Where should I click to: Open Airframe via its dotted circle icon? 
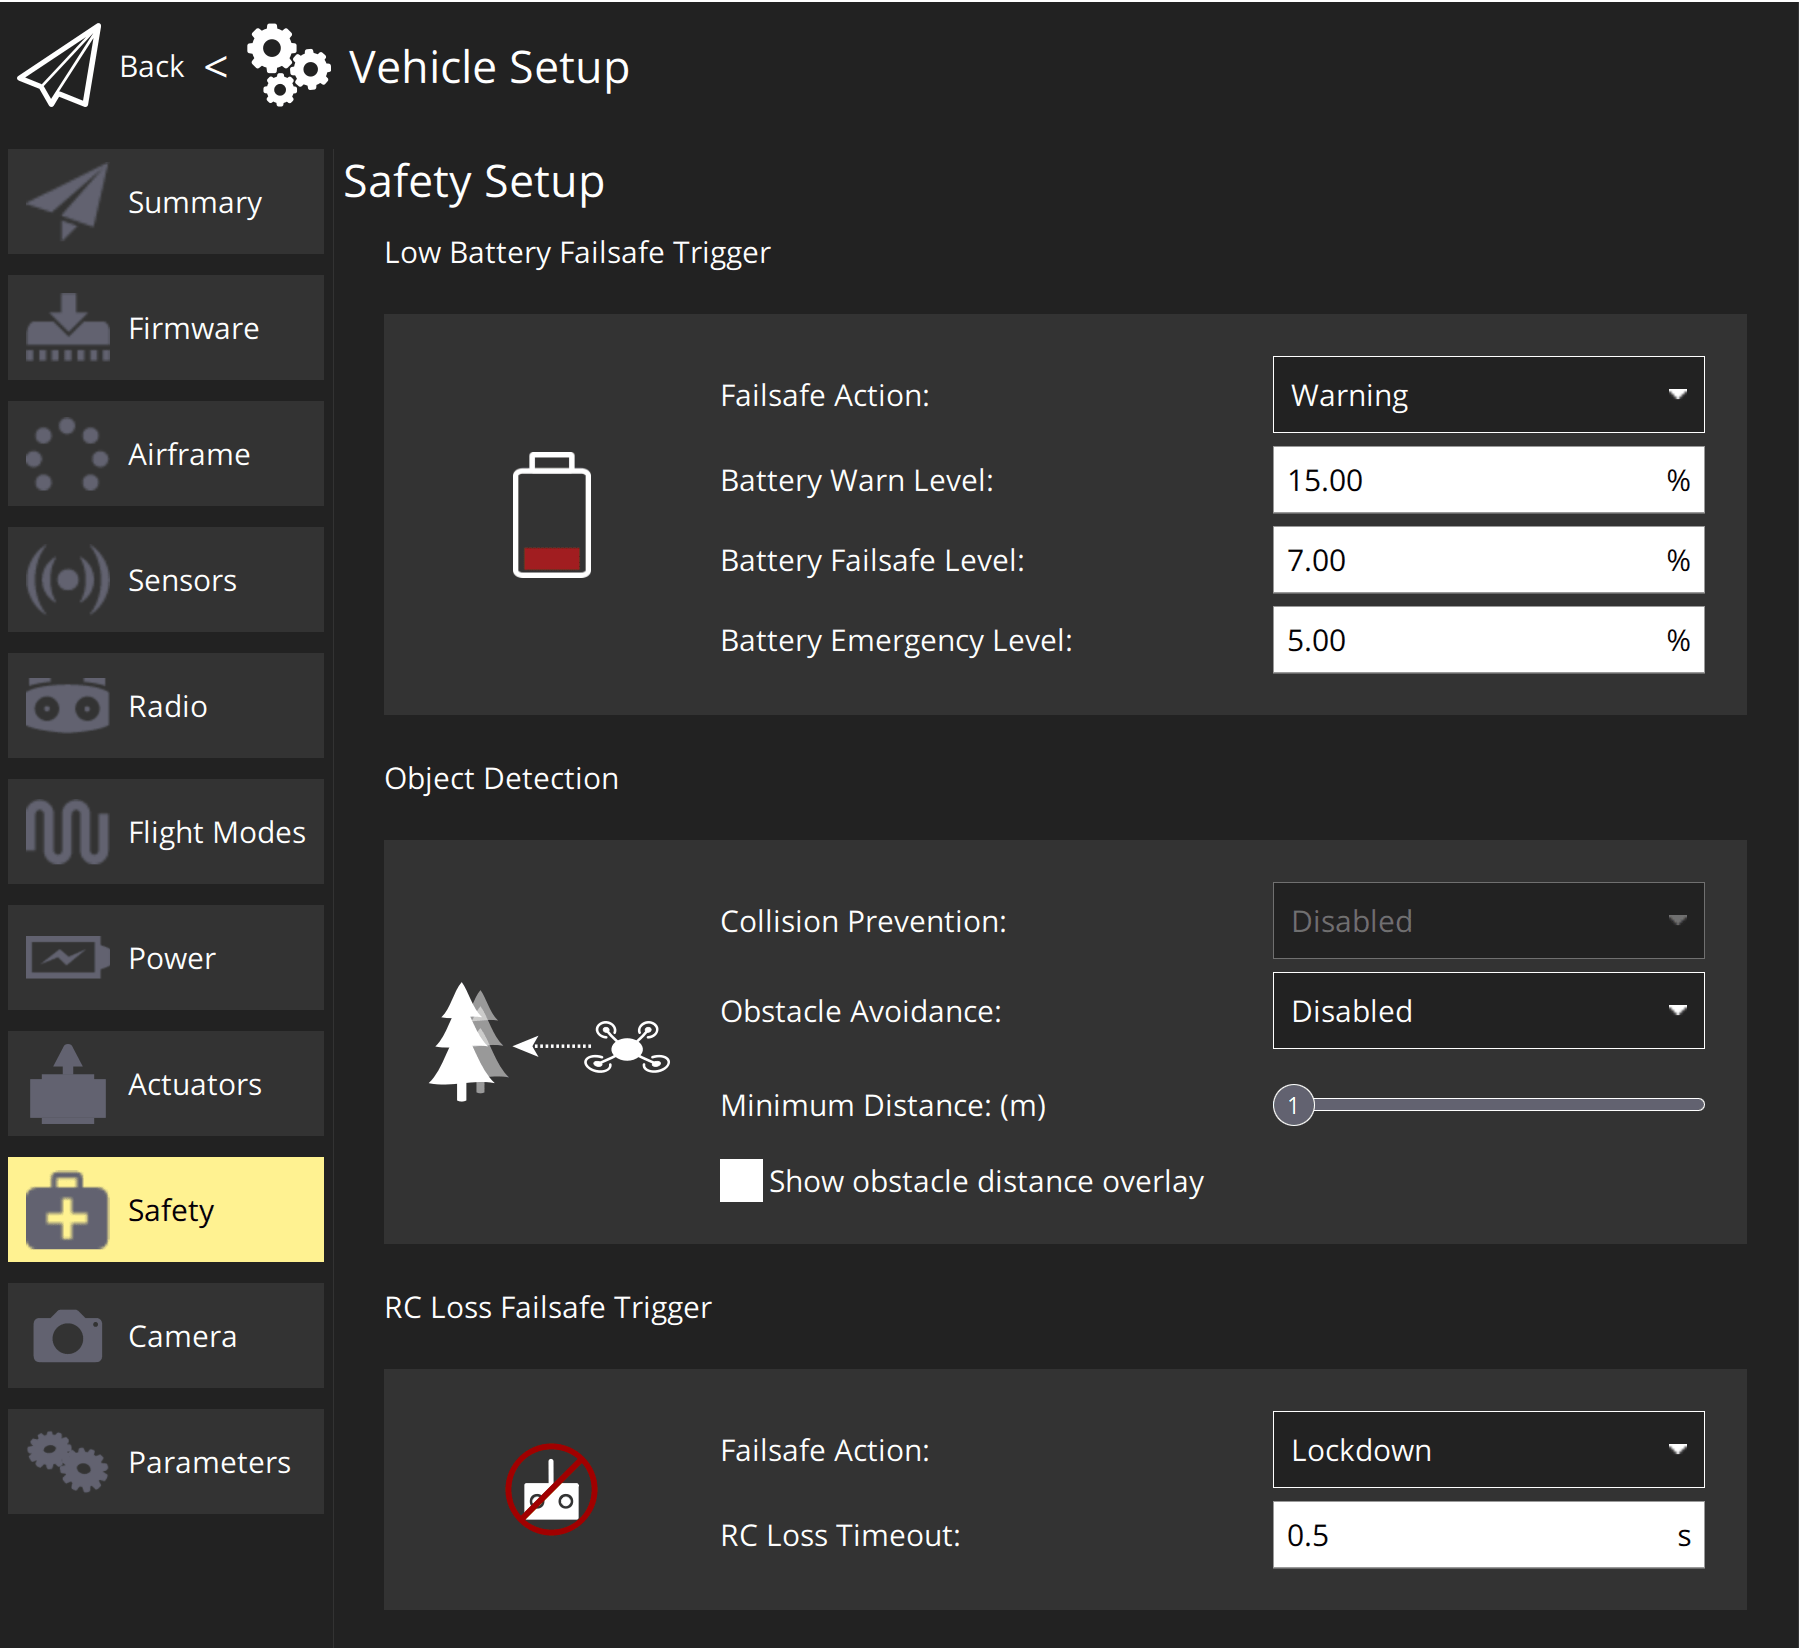(x=67, y=454)
